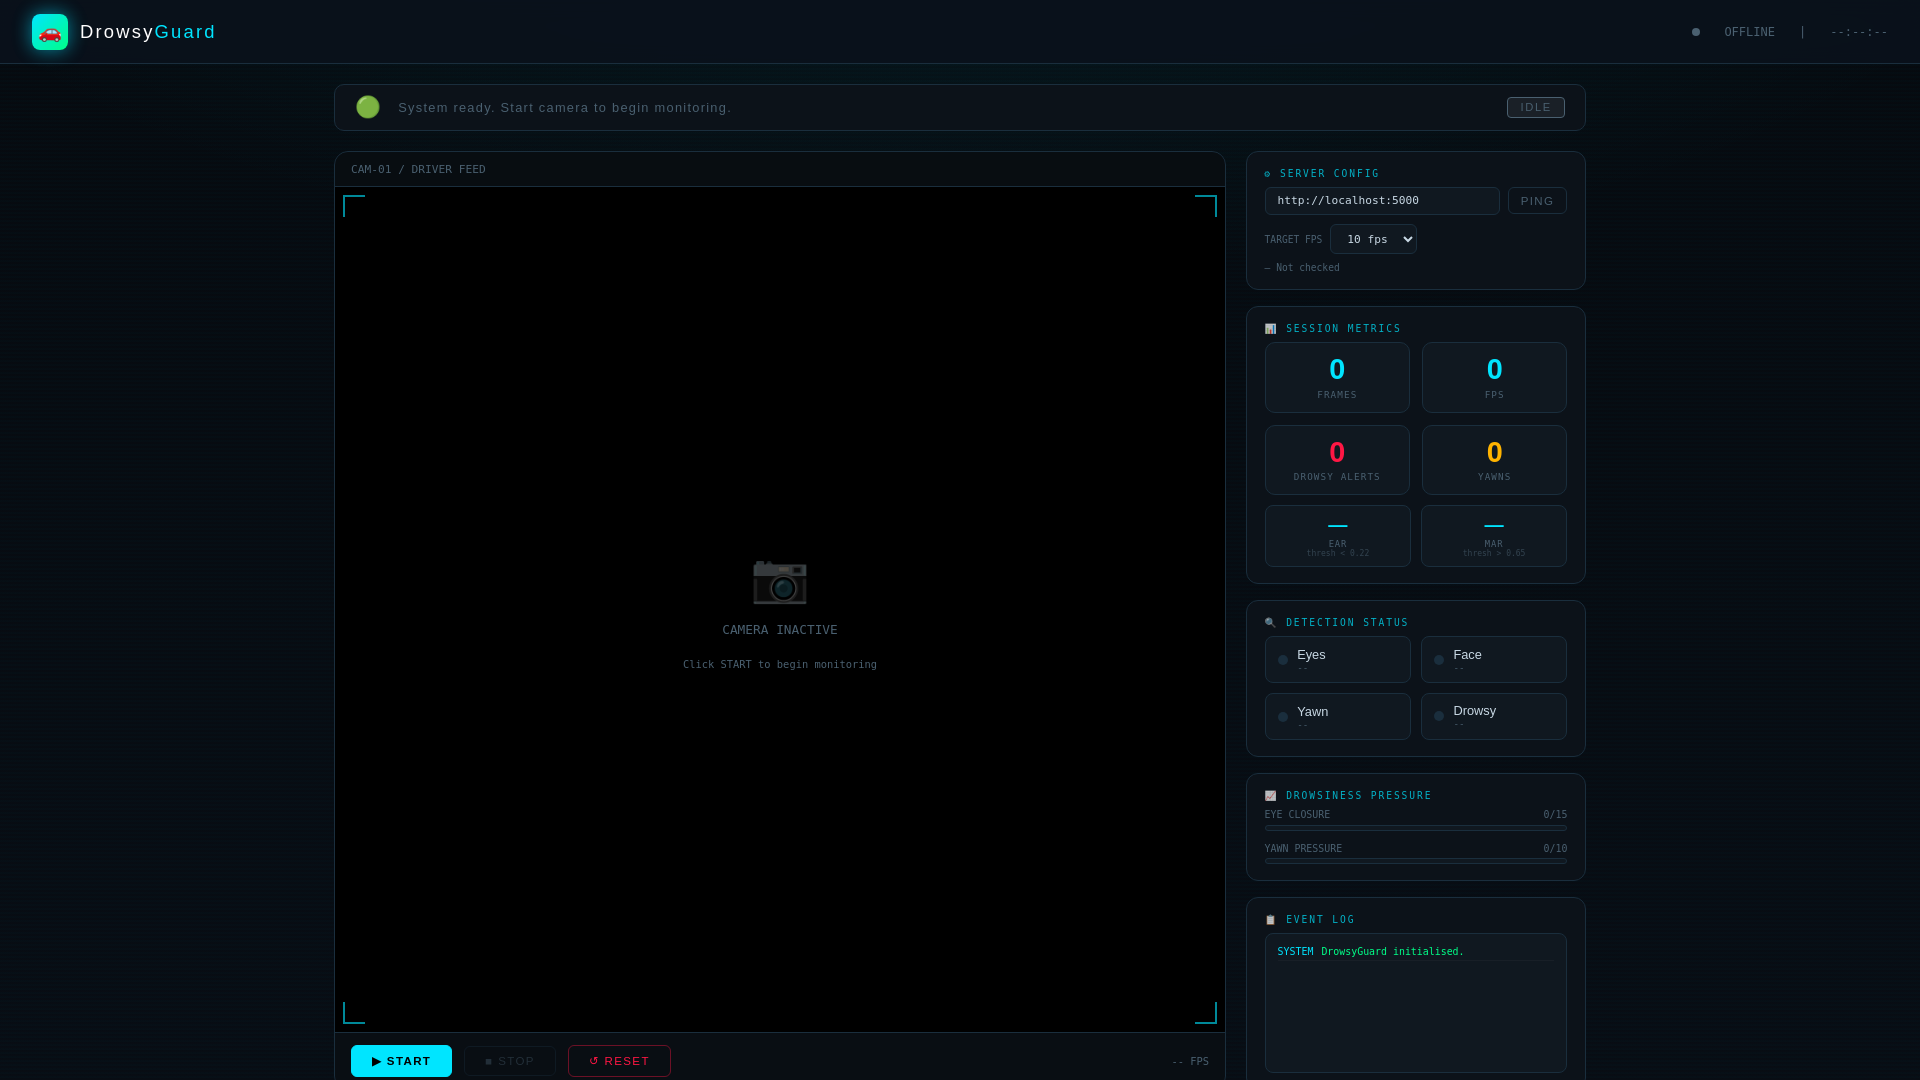The image size is (1920, 1080).
Task: Click the Eyes detection status card
Action: pos(1338,660)
